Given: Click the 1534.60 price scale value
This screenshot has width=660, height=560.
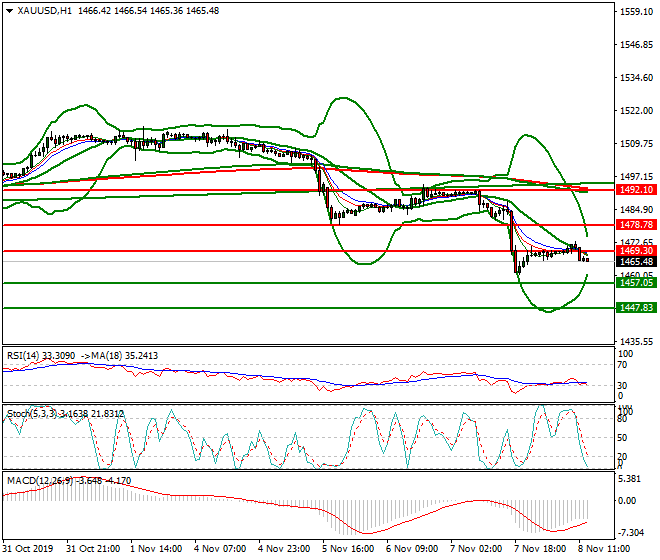Looking at the screenshot, I should click(x=636, y=78).
